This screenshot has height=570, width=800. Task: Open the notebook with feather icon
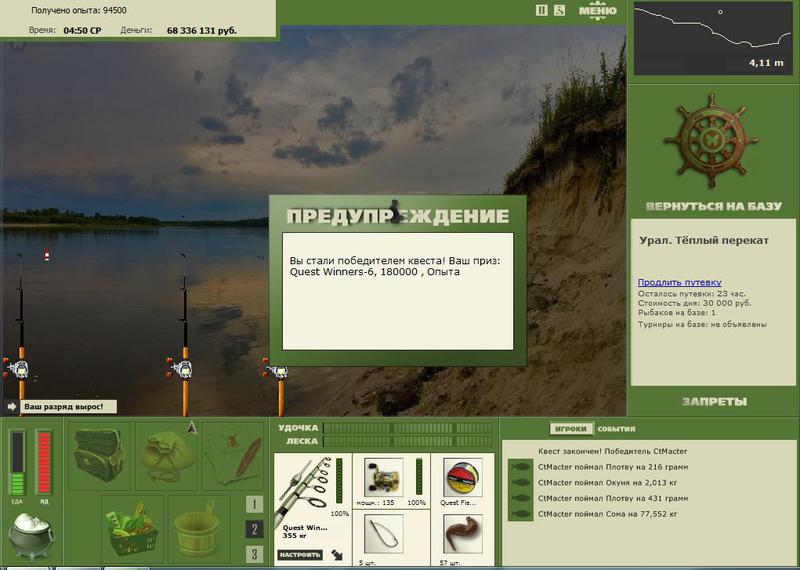[x=232, y=456]
